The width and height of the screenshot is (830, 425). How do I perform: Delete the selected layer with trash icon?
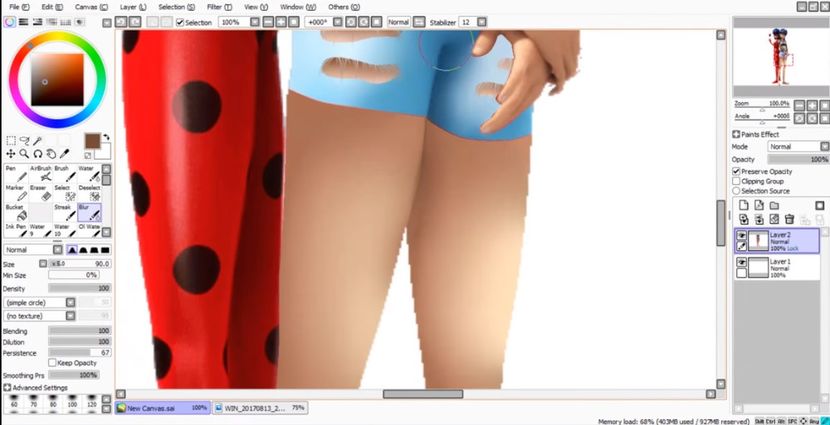point(789,219)
